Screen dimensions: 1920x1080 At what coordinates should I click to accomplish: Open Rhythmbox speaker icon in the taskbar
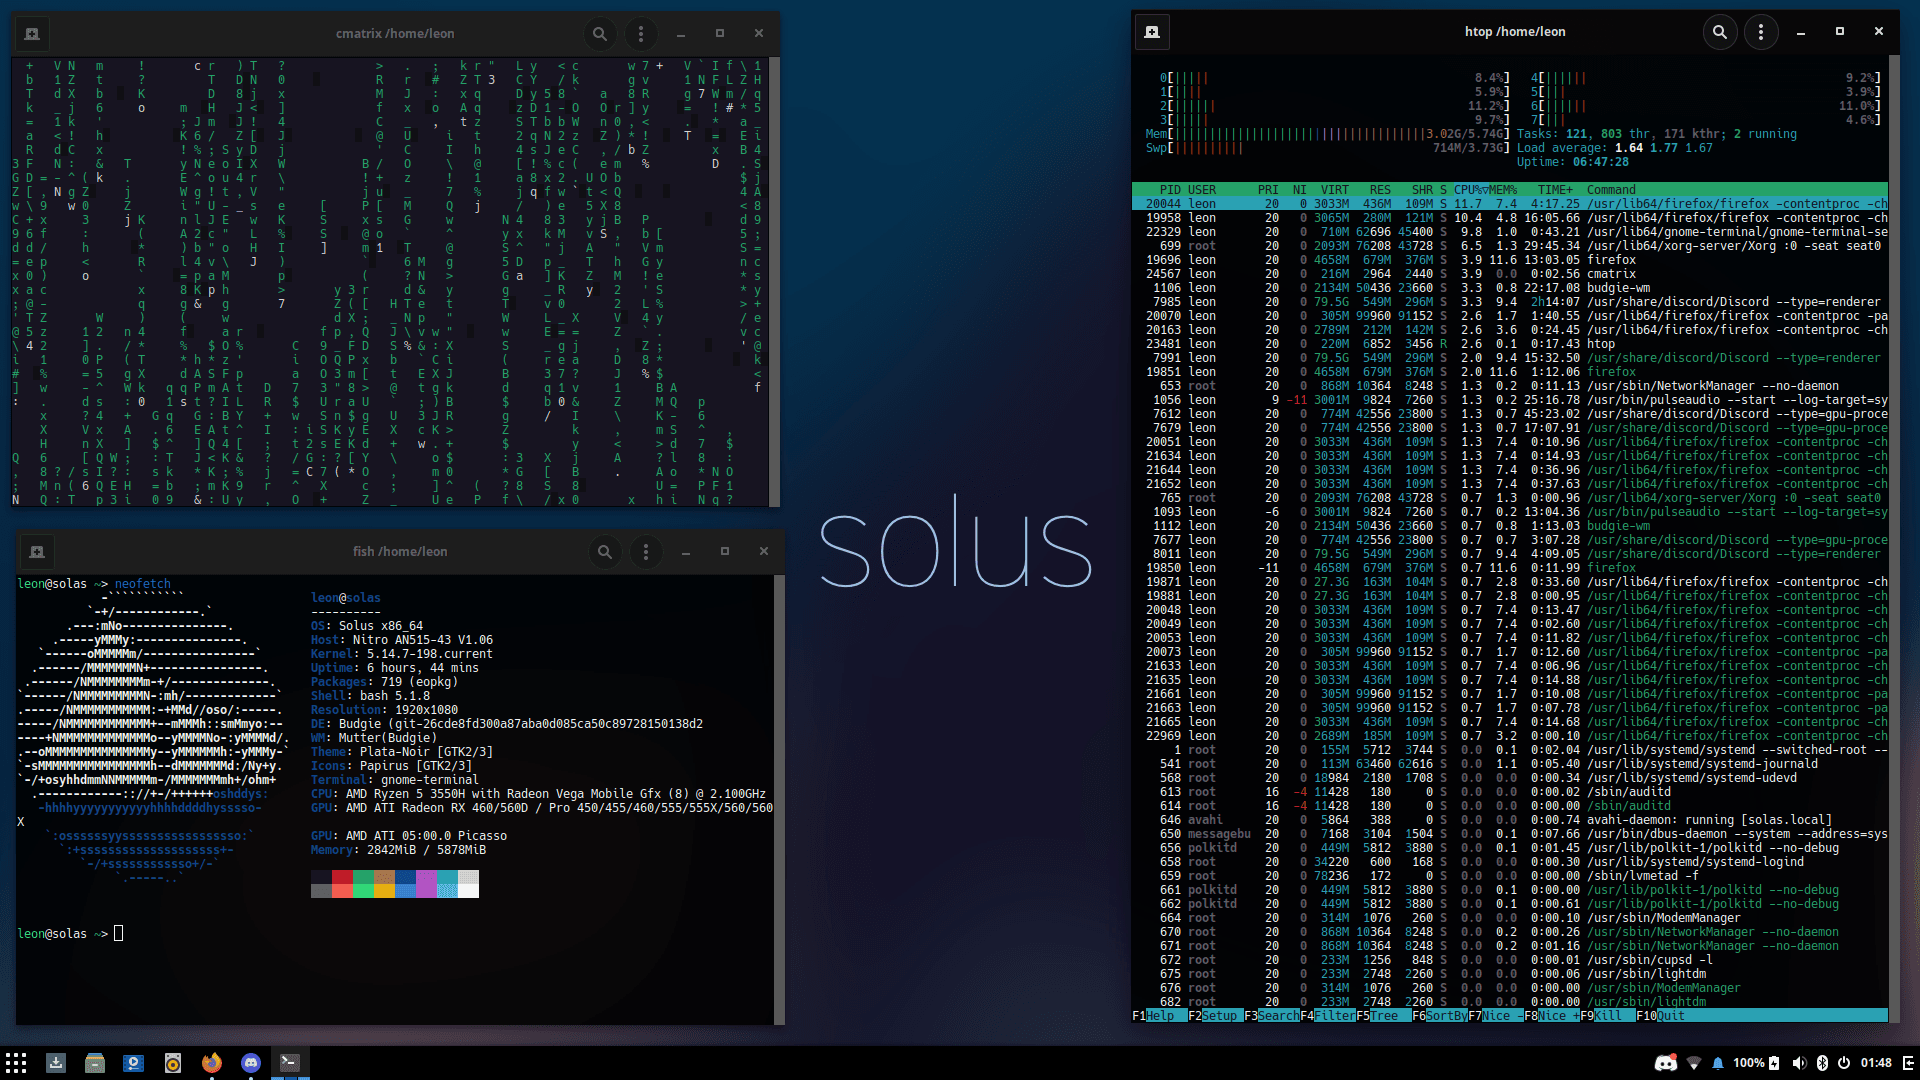173,1063
